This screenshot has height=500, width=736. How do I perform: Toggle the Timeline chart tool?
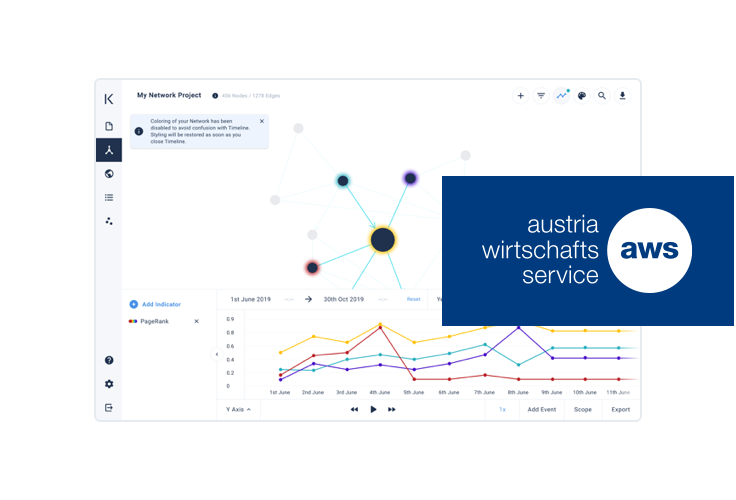point(561,96)
